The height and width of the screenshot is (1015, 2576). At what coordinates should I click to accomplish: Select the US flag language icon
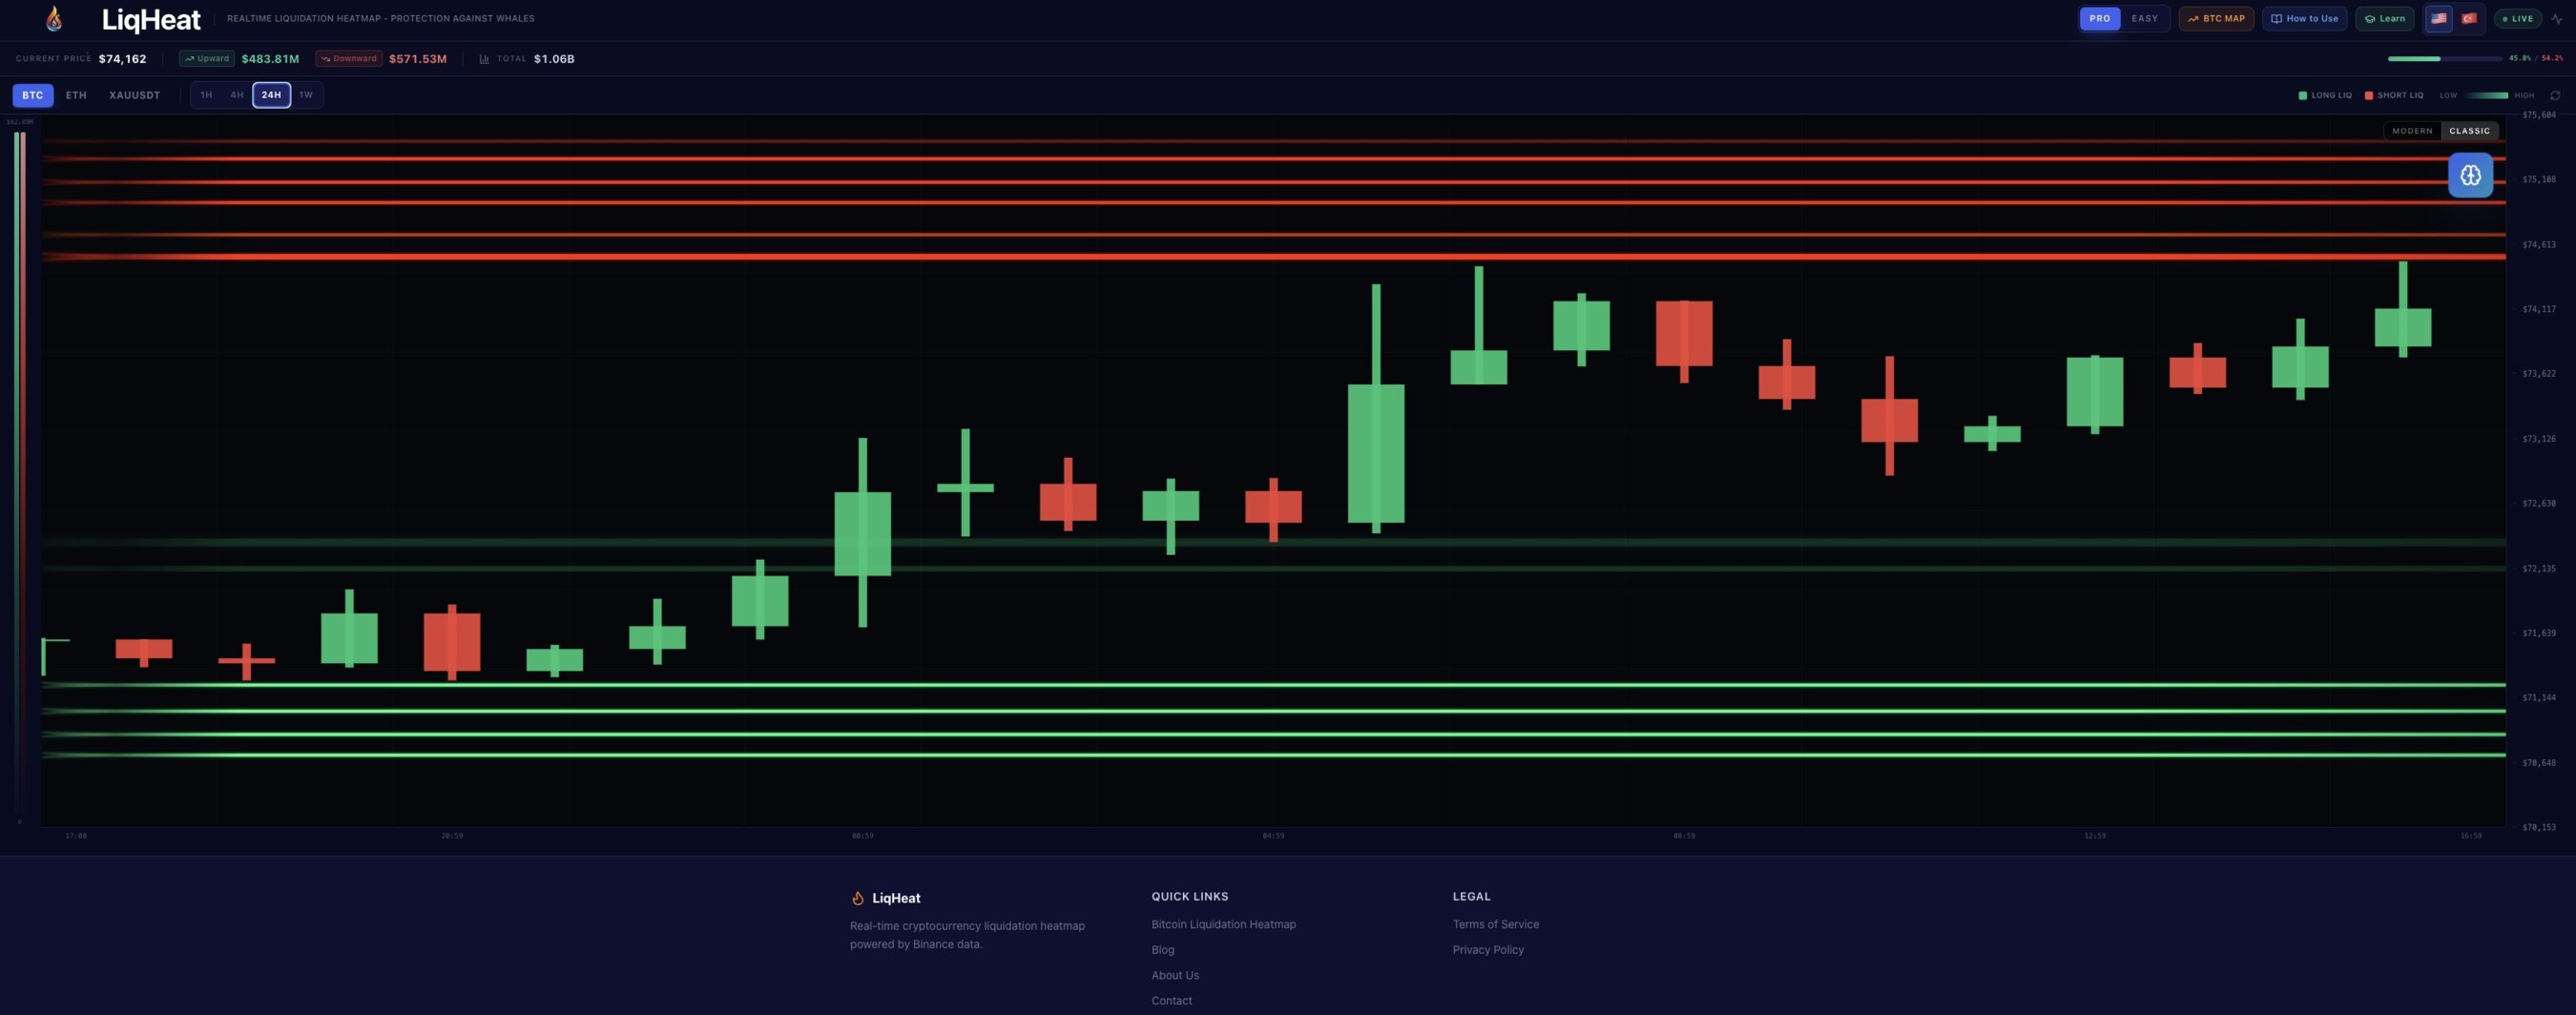pos(2439,19)
